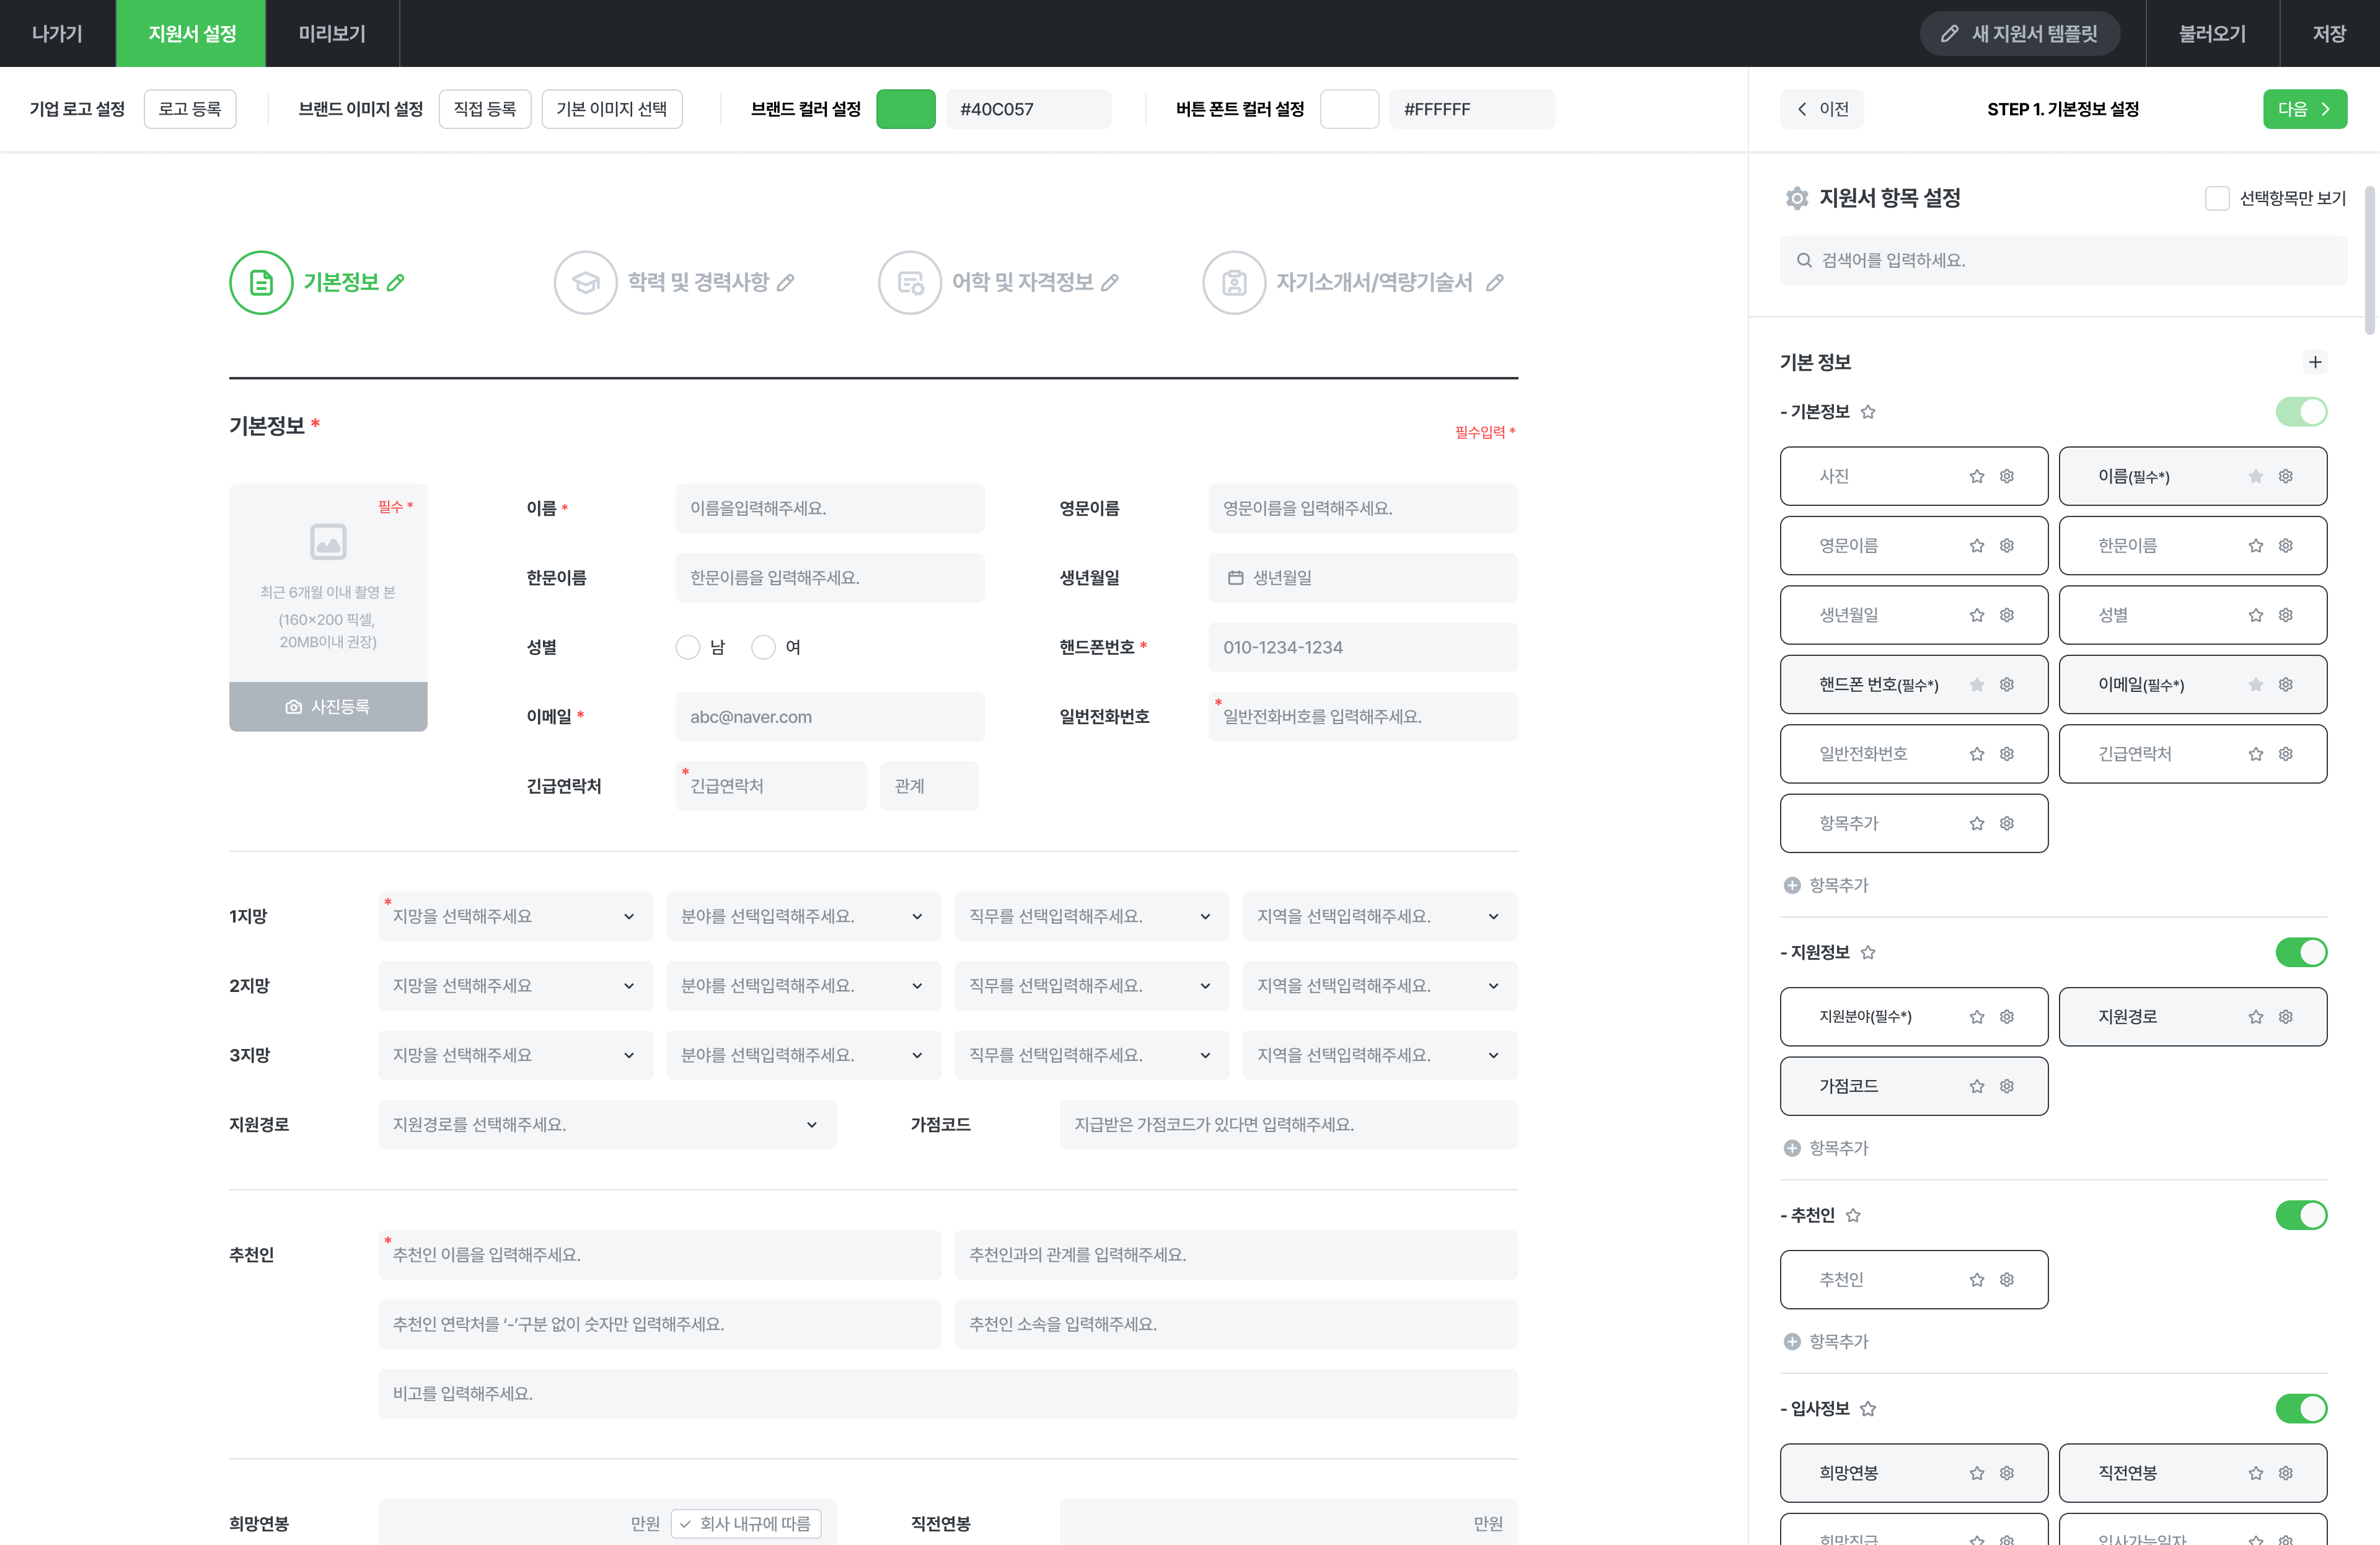Image resolution: width=2380 pixels, height=1545 pixels.
Task: Click star icon on 사진 item
Action: coord(1976,476)
